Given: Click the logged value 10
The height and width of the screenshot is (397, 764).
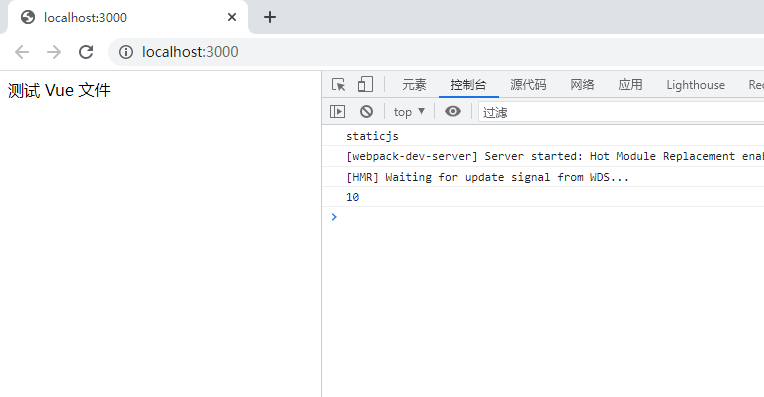Looking at the screenshot, I should [x=352, y=197].
